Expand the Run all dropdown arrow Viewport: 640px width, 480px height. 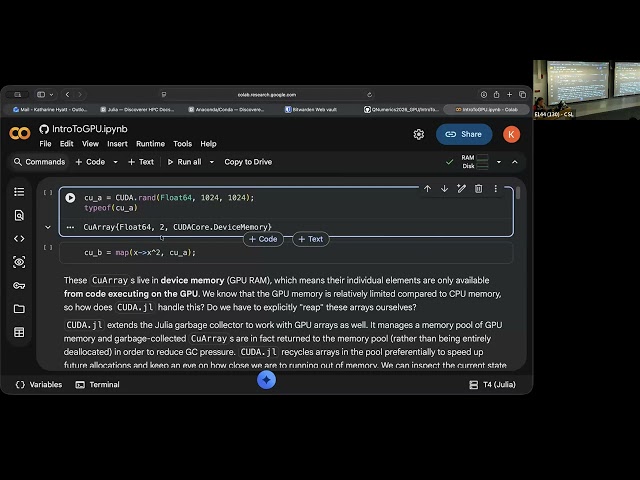211,162
